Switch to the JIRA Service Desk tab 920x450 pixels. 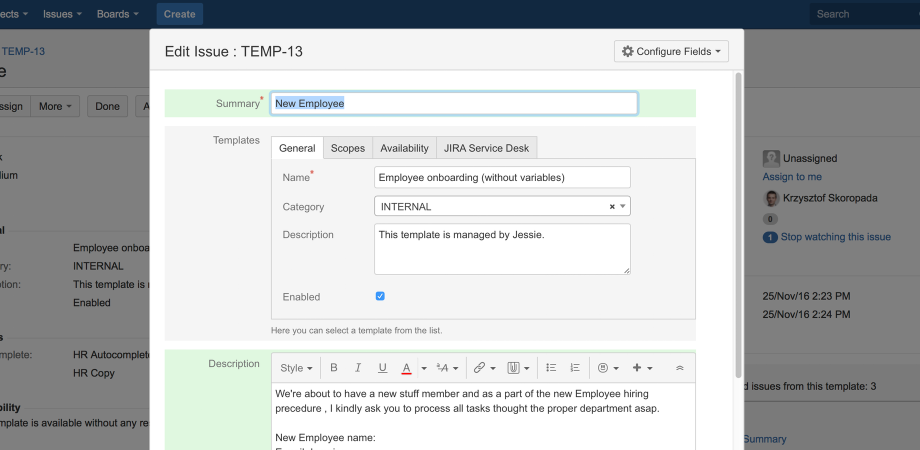pos(486,148)
